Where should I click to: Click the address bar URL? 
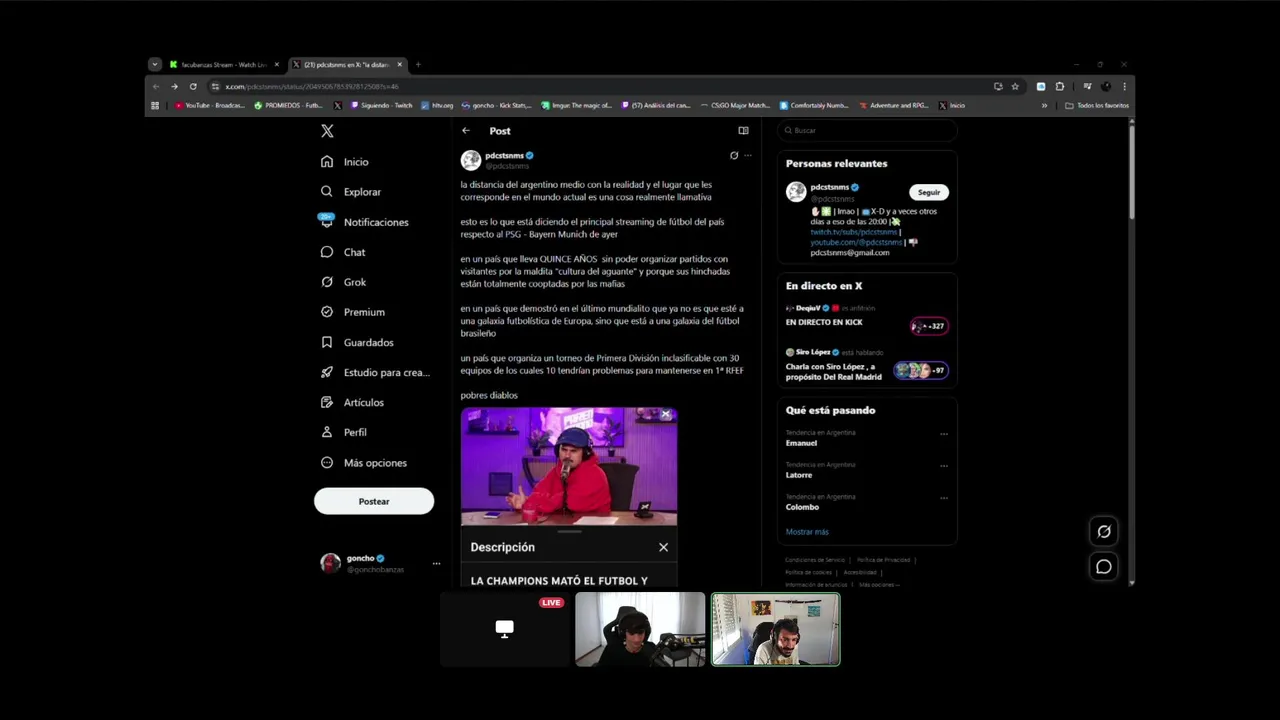coord(312,87)
